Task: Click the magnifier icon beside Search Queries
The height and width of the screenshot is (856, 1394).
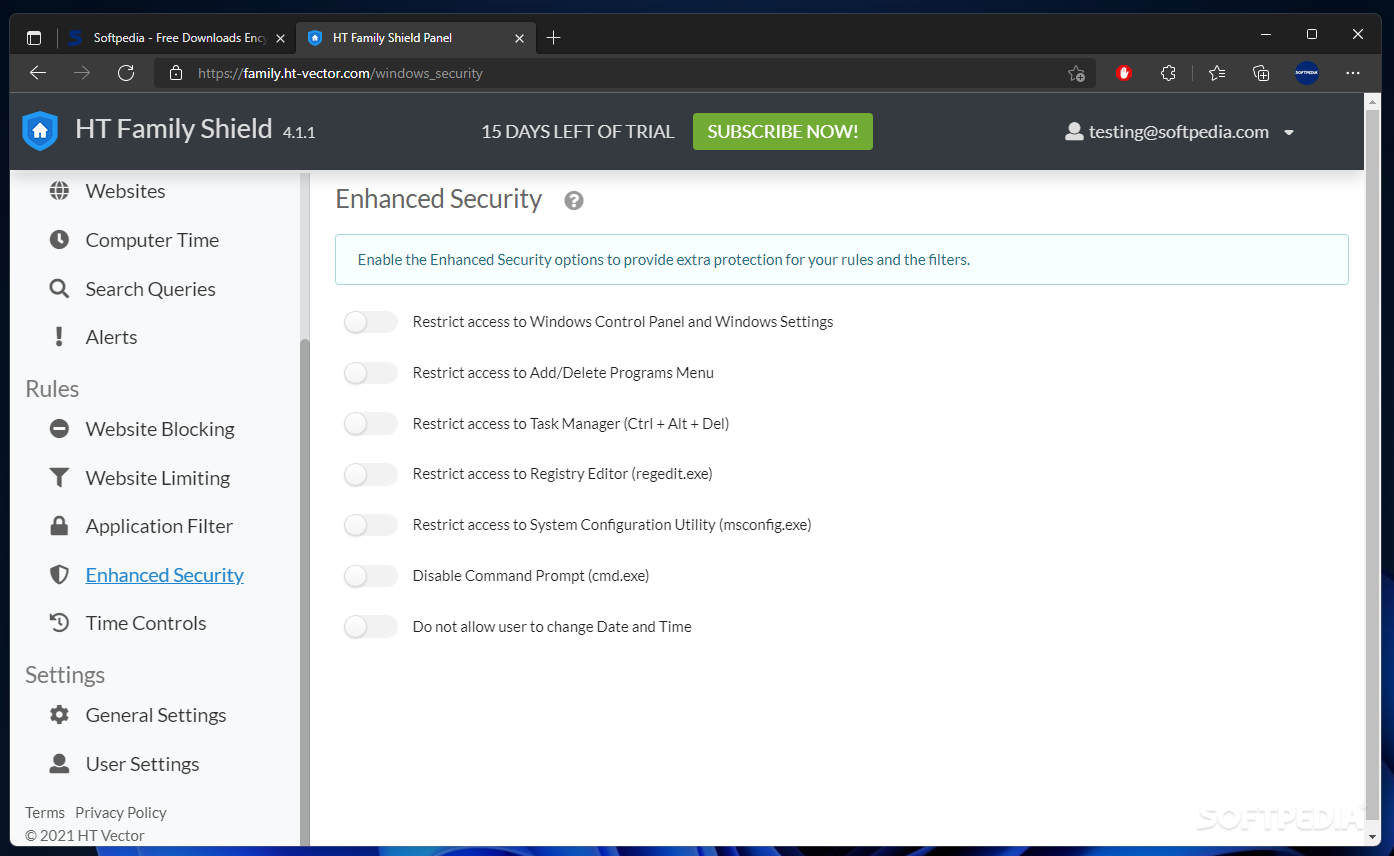Action: pos(60,289)
